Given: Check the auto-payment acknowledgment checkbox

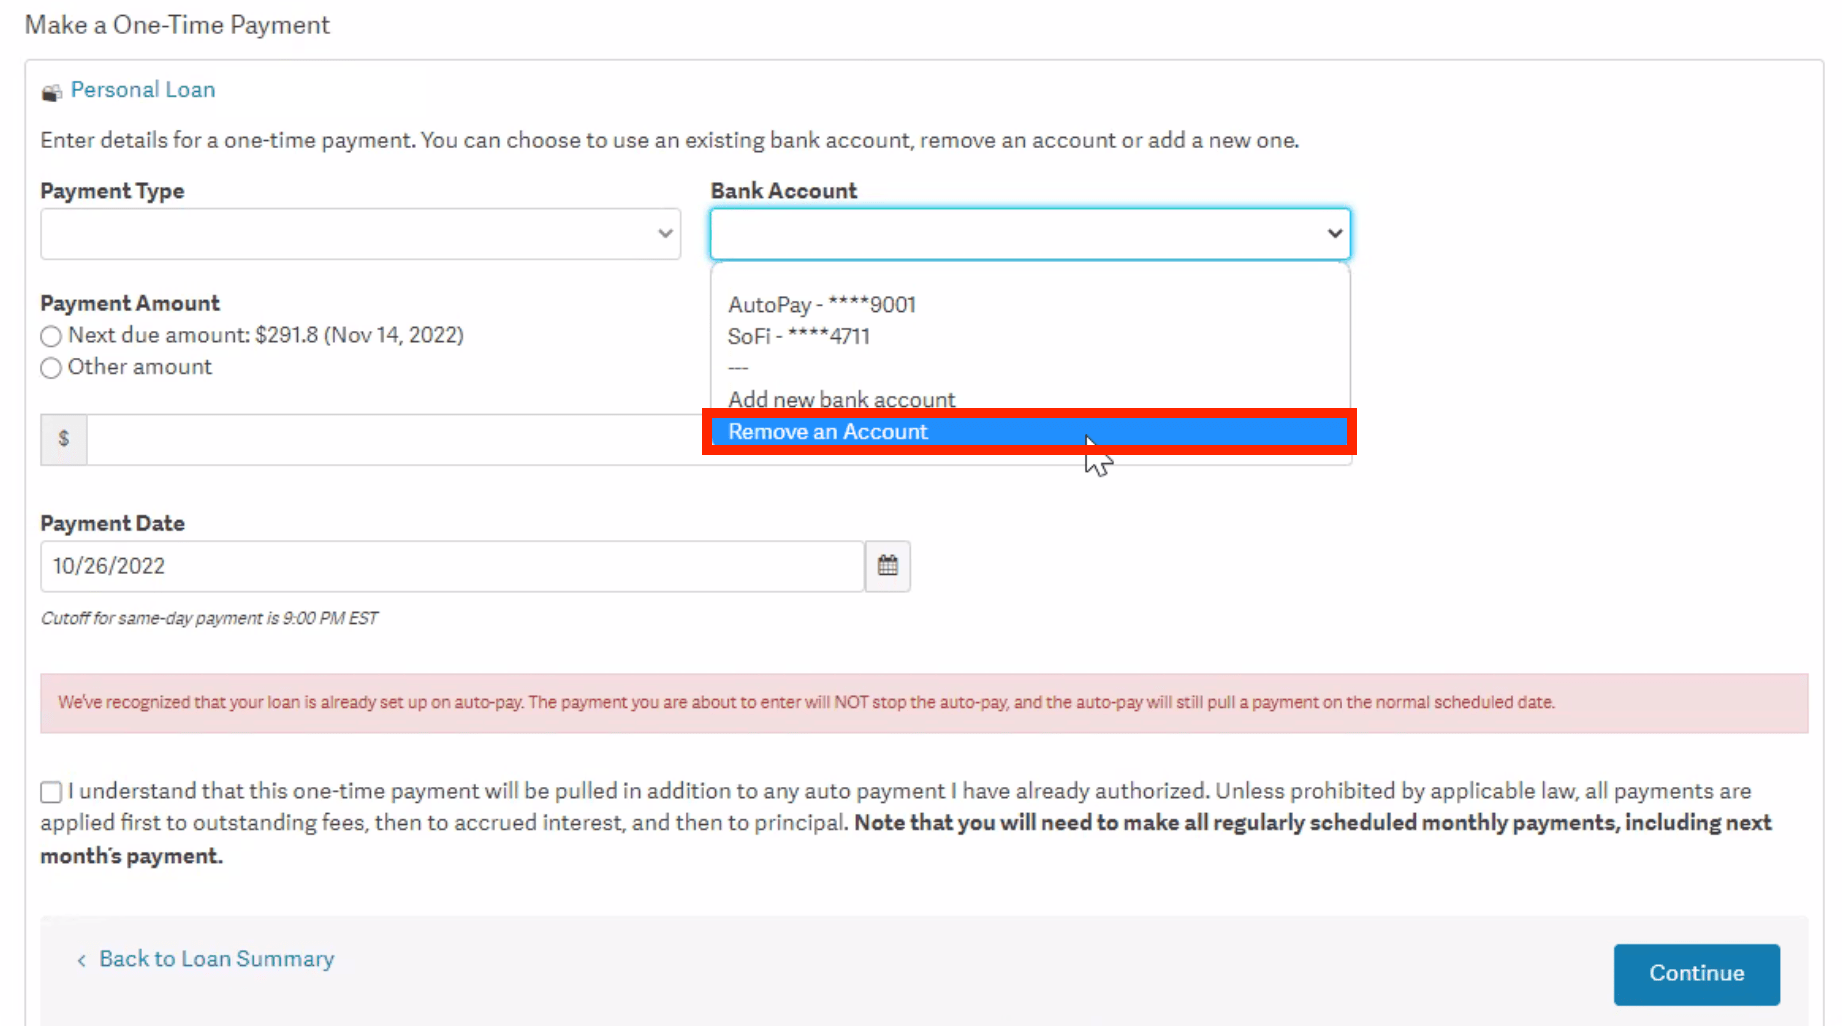Looking at the screenshot, I should pos(50,791).
